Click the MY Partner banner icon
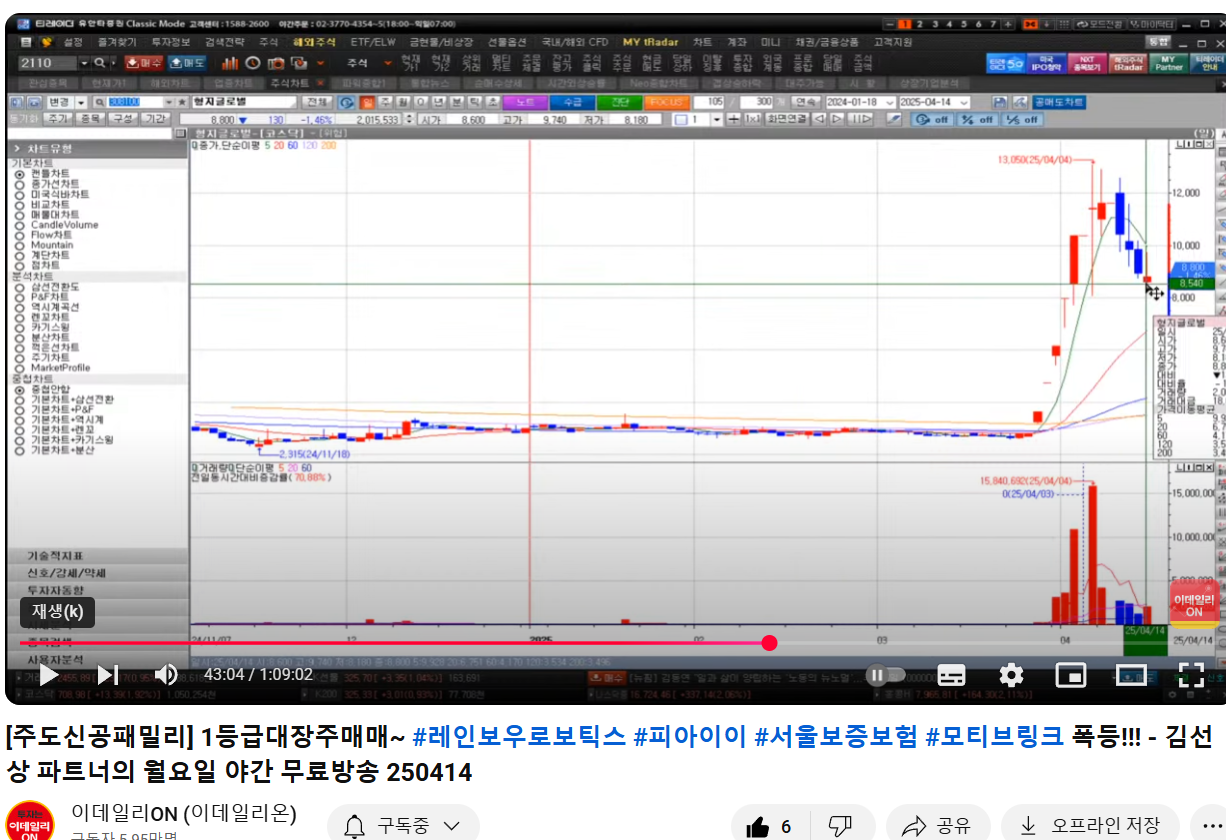Screen dimensions: 1226x840 [x=1167, y=63]
